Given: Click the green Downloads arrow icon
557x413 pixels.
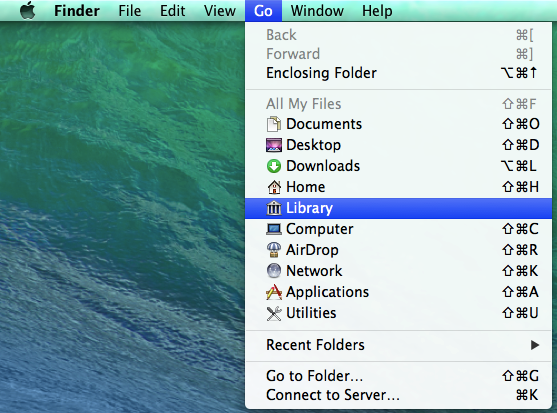Looking at the screenshot, I should coord(274,166).
